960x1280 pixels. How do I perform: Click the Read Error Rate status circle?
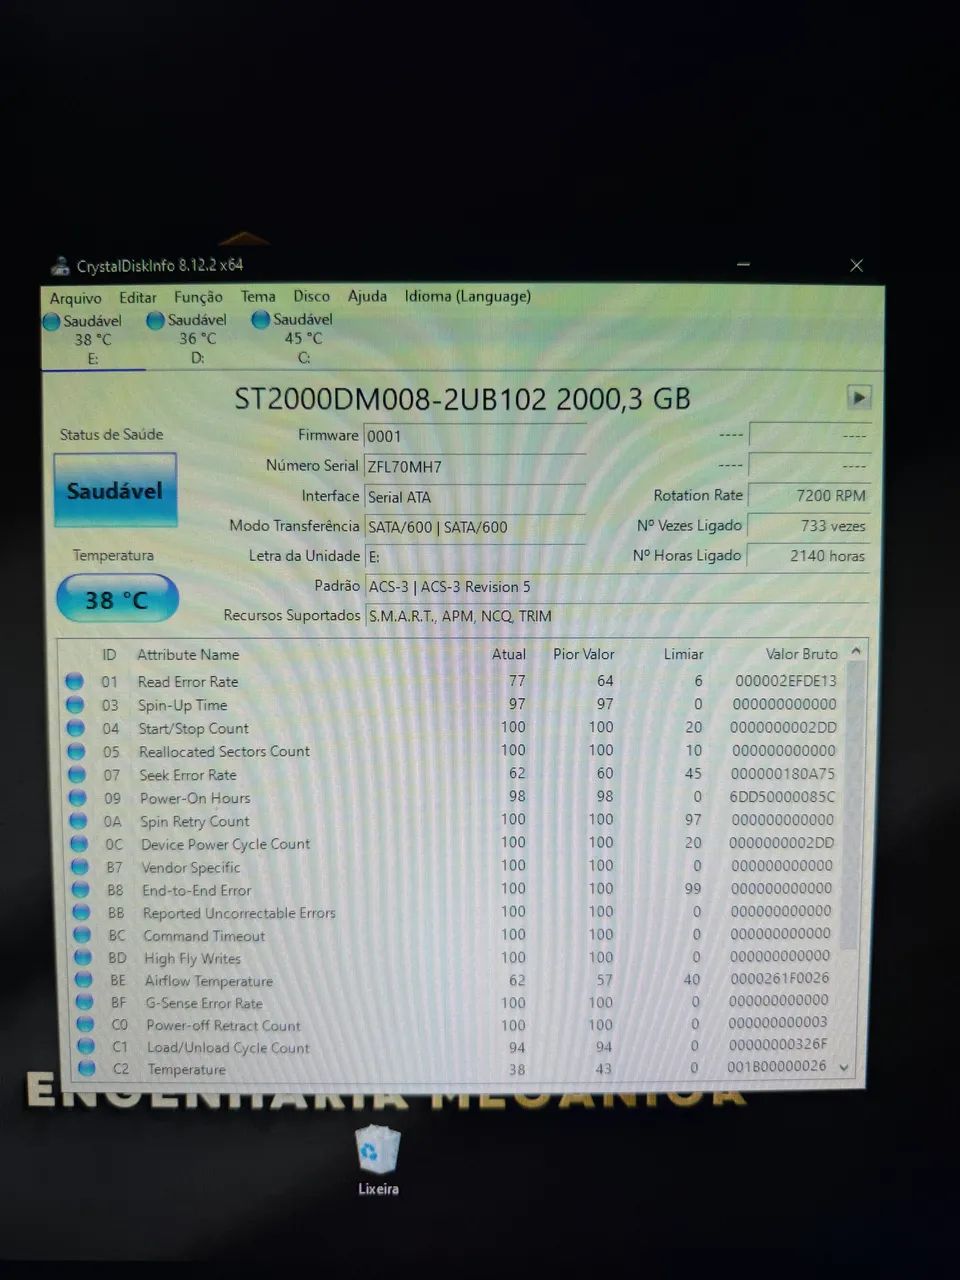pyautogui.click(x=74, y=682)
